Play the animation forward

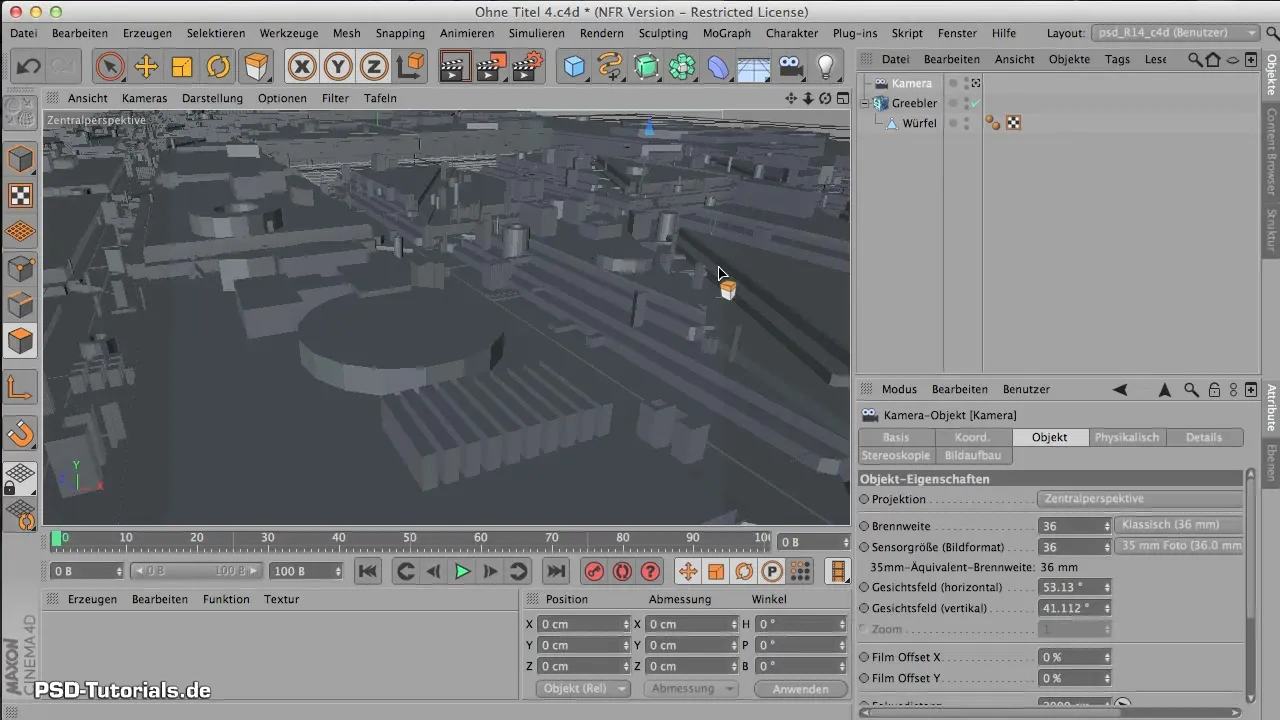462,572
